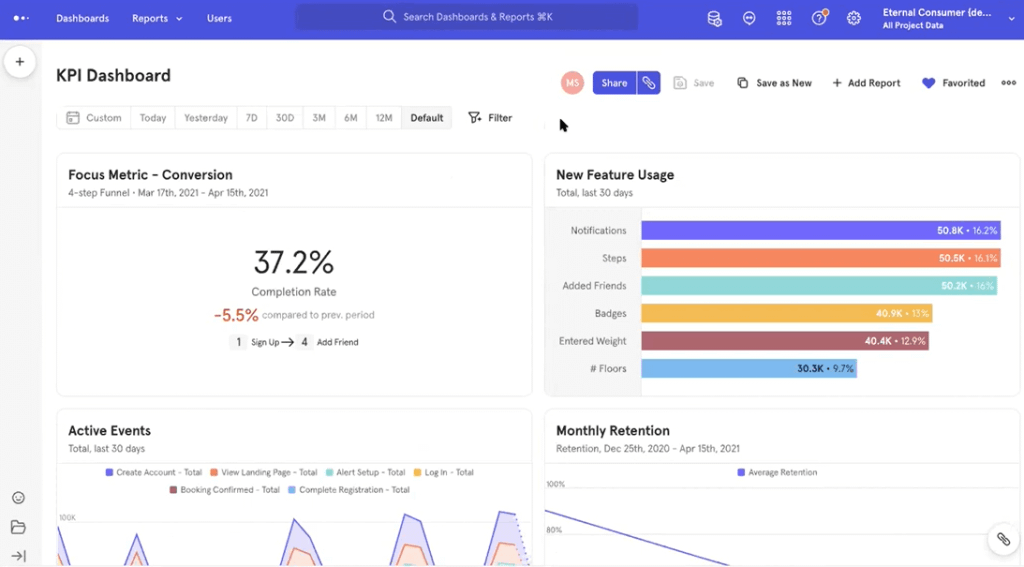
Task: Open the folder icon in left sidebar
Action: [x=18, y=527]
